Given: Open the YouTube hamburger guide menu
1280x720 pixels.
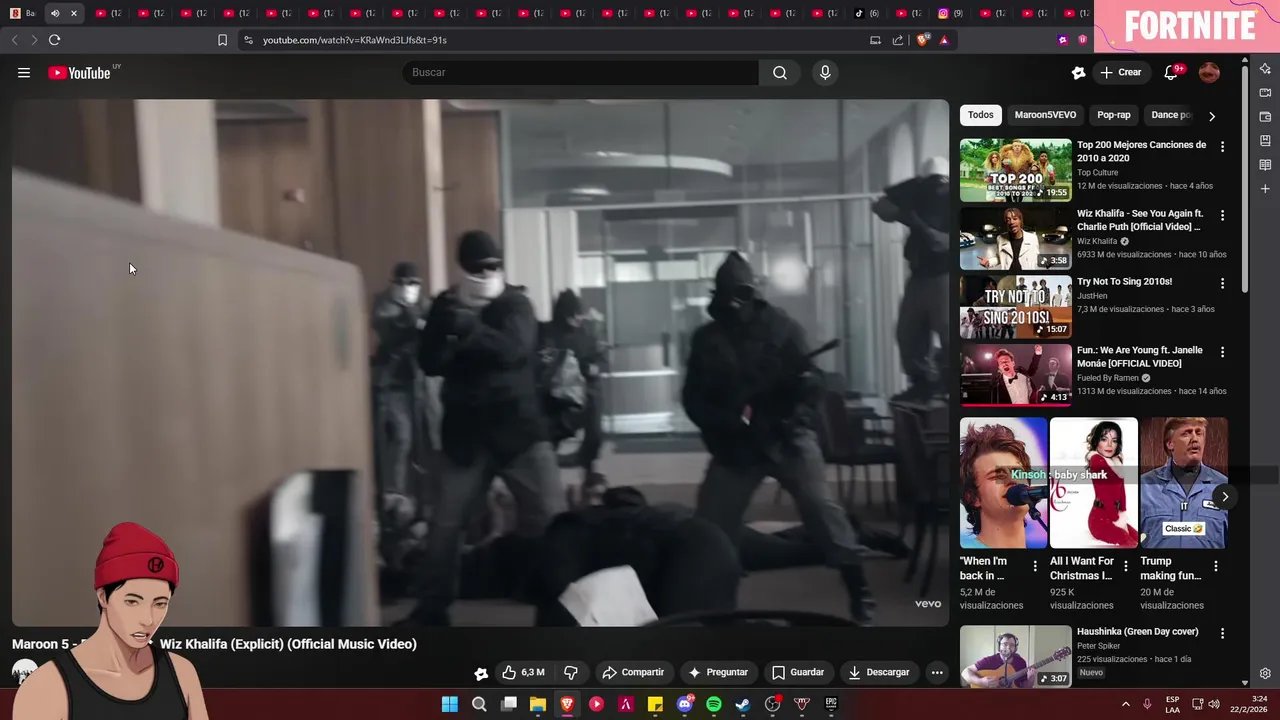Looking at the screenshot, I should 24,72.
